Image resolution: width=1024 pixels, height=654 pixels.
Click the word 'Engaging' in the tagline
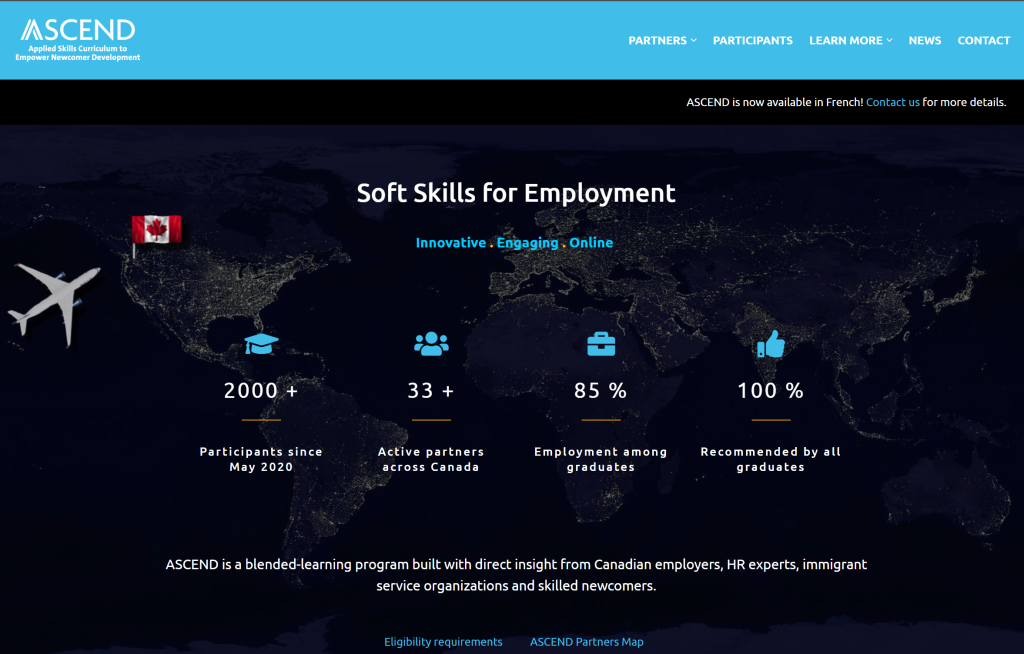point(528,243)
